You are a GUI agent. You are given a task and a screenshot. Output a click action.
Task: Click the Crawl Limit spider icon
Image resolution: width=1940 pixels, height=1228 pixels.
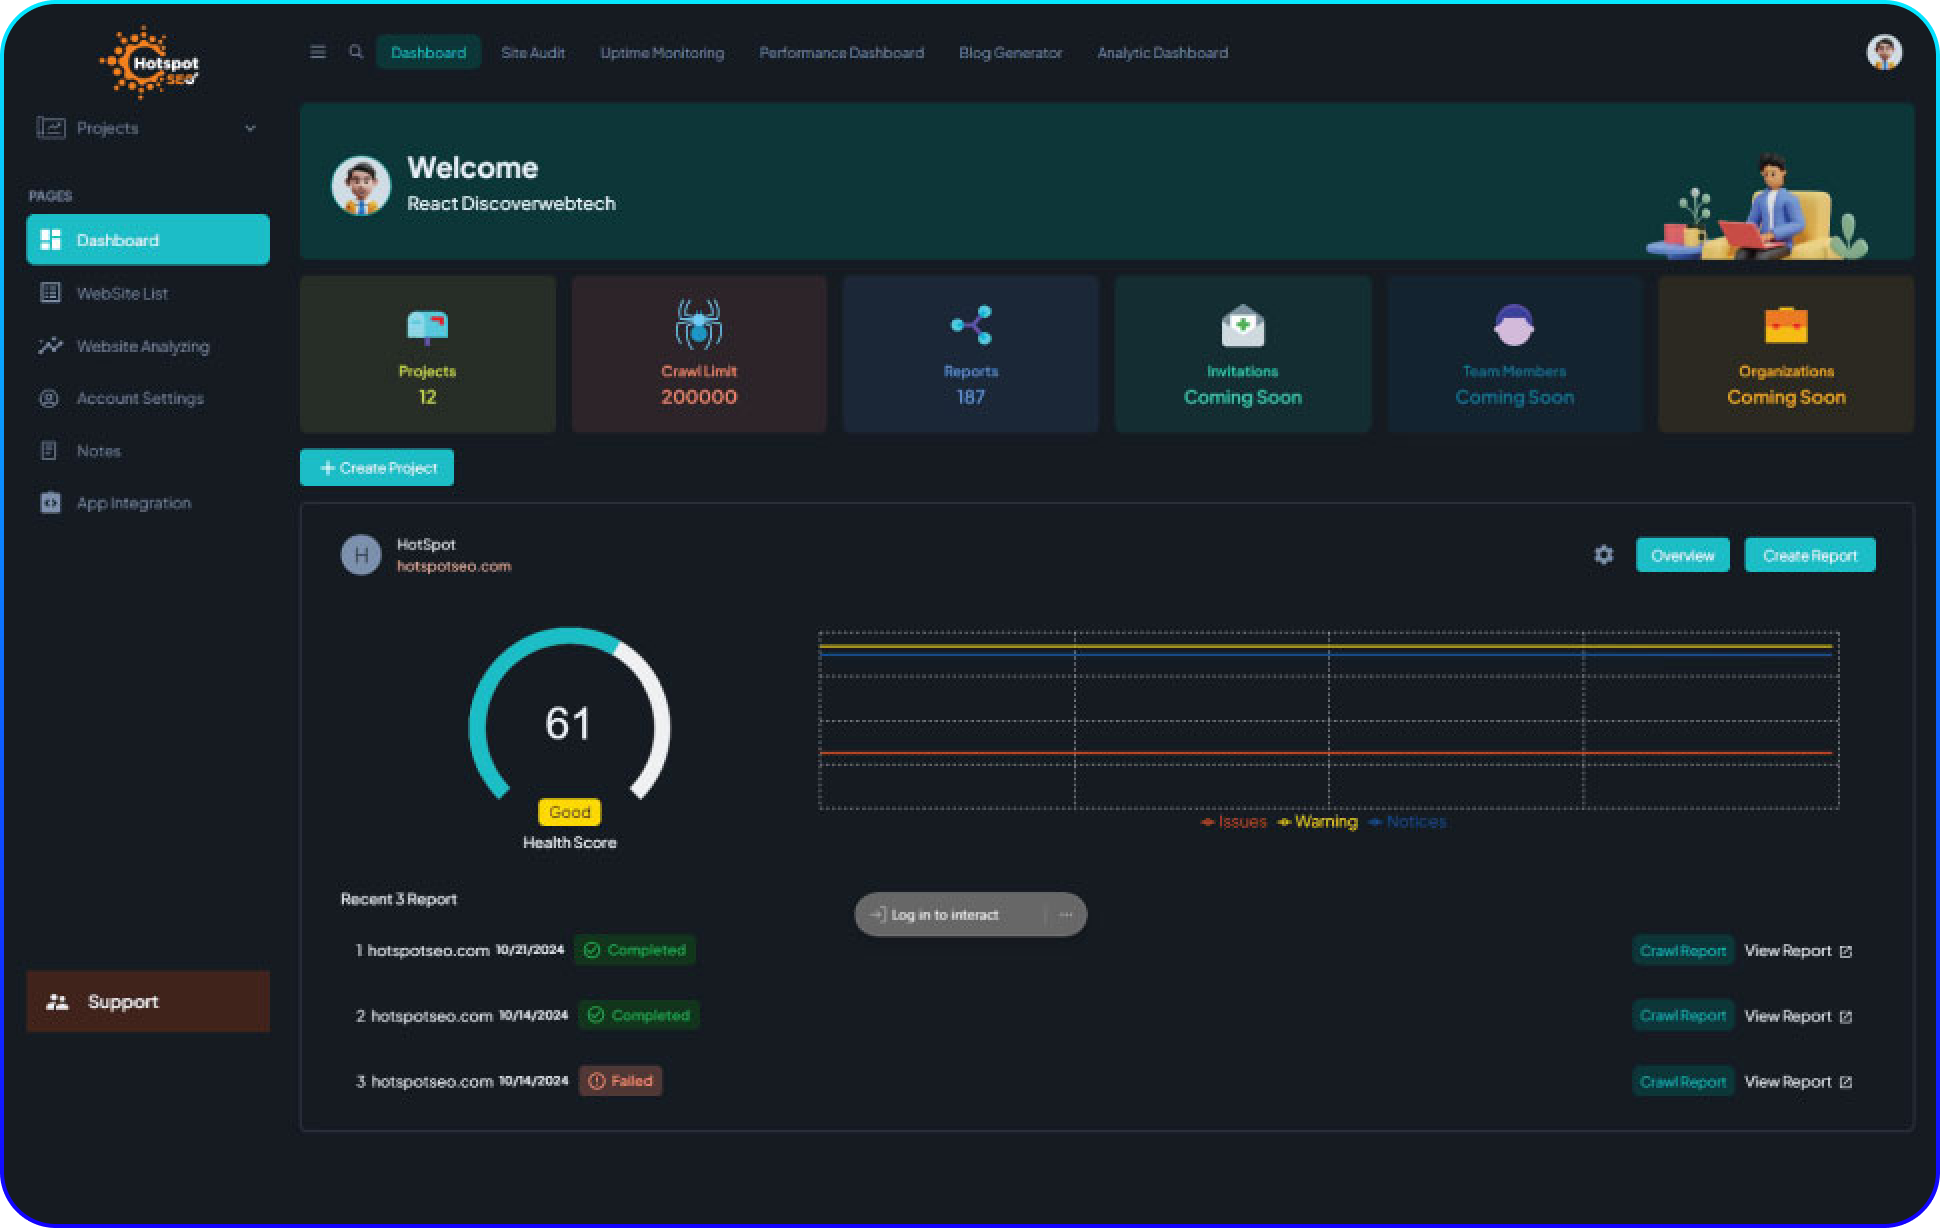click(x=698, y=324)
